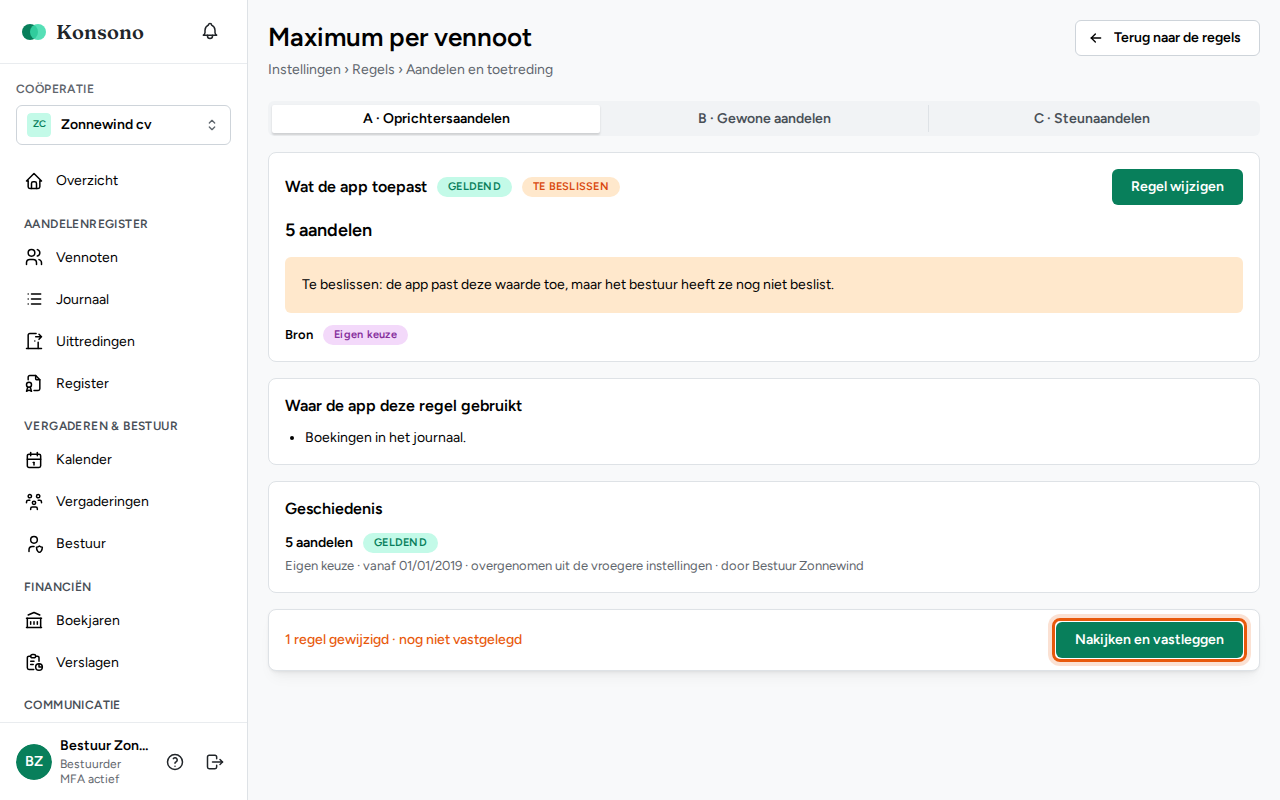
Task: Switch to B · Gewone aandelen tab
Action: click(764, 119)
